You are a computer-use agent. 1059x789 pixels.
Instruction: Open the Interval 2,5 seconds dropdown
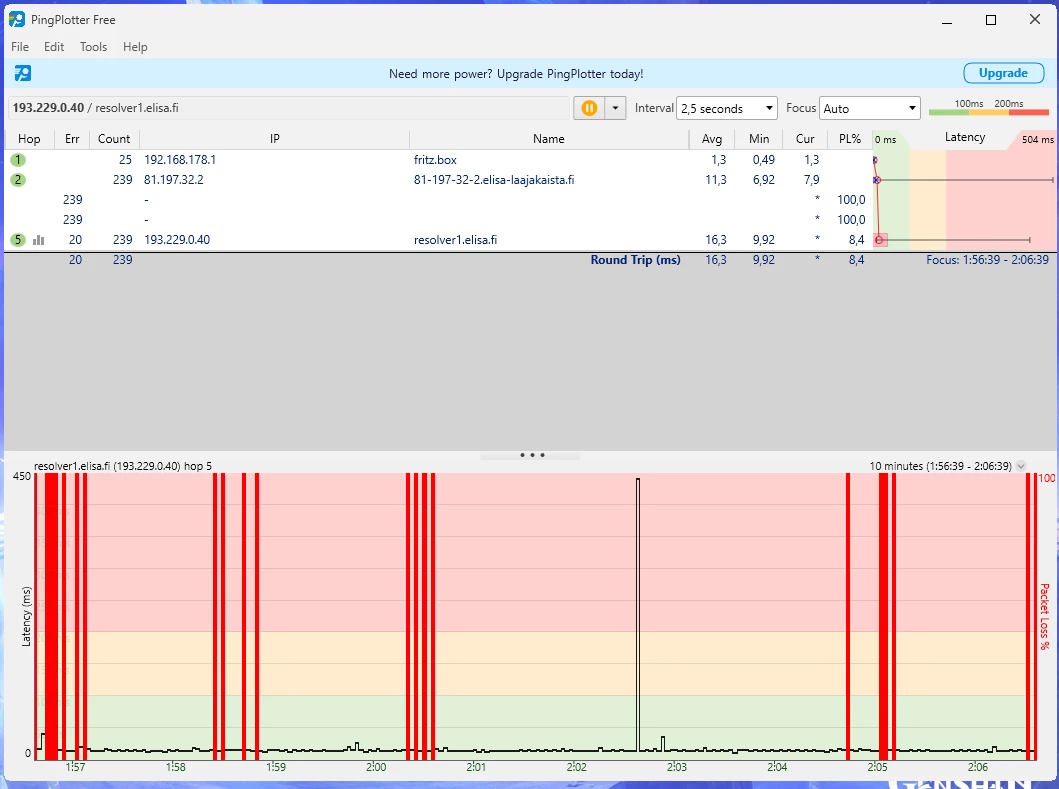727,108
